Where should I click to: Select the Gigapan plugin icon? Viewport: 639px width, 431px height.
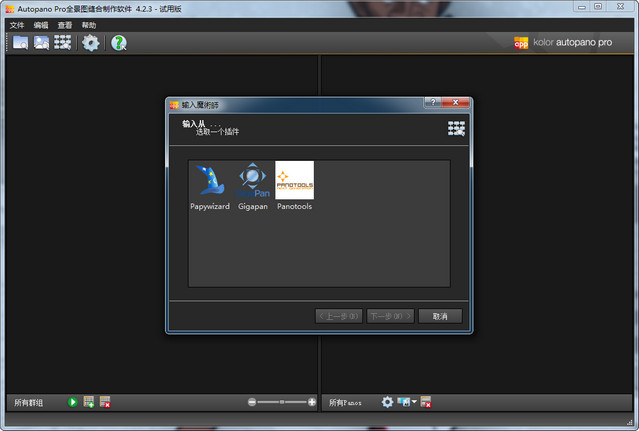(253, 180)
